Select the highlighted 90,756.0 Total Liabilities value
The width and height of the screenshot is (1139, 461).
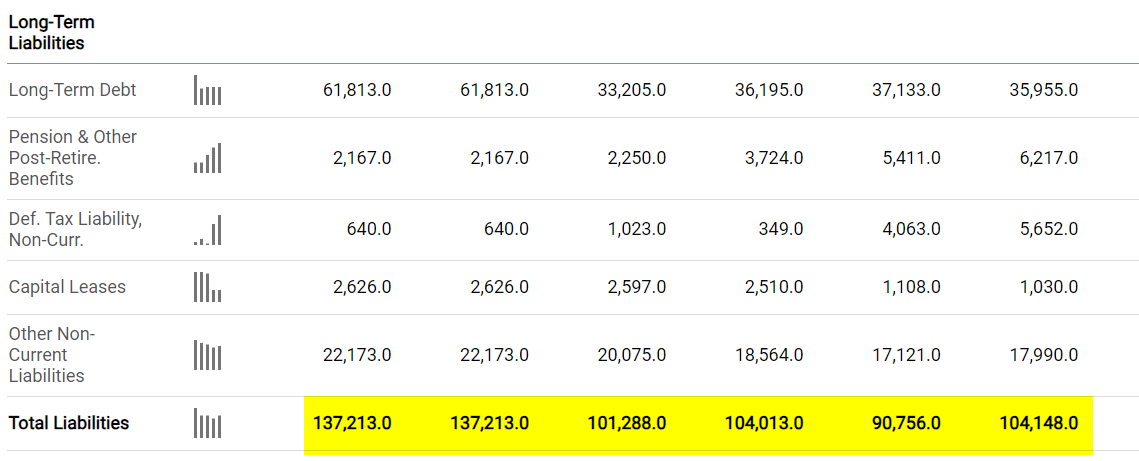pyautogui.click(x=906, y=423)
